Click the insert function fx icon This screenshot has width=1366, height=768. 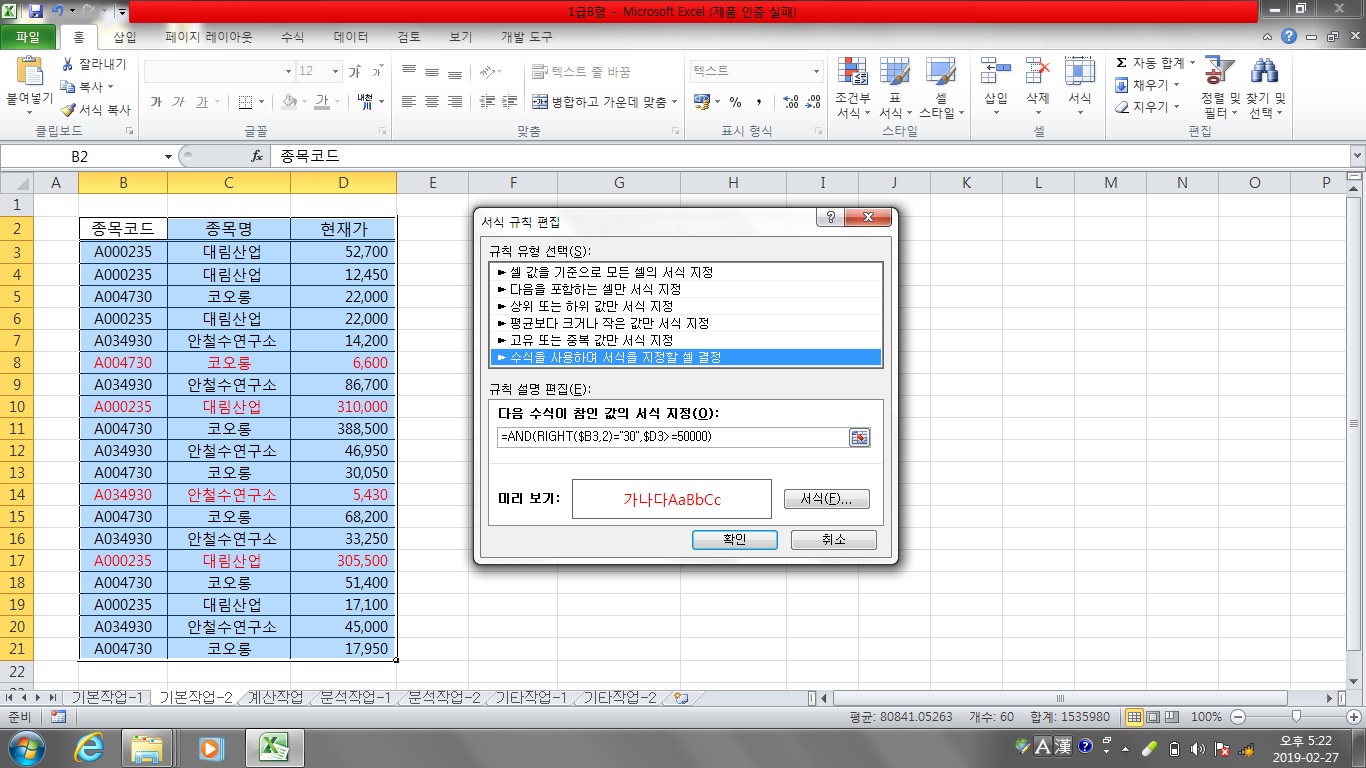click(x=257, y=157)
